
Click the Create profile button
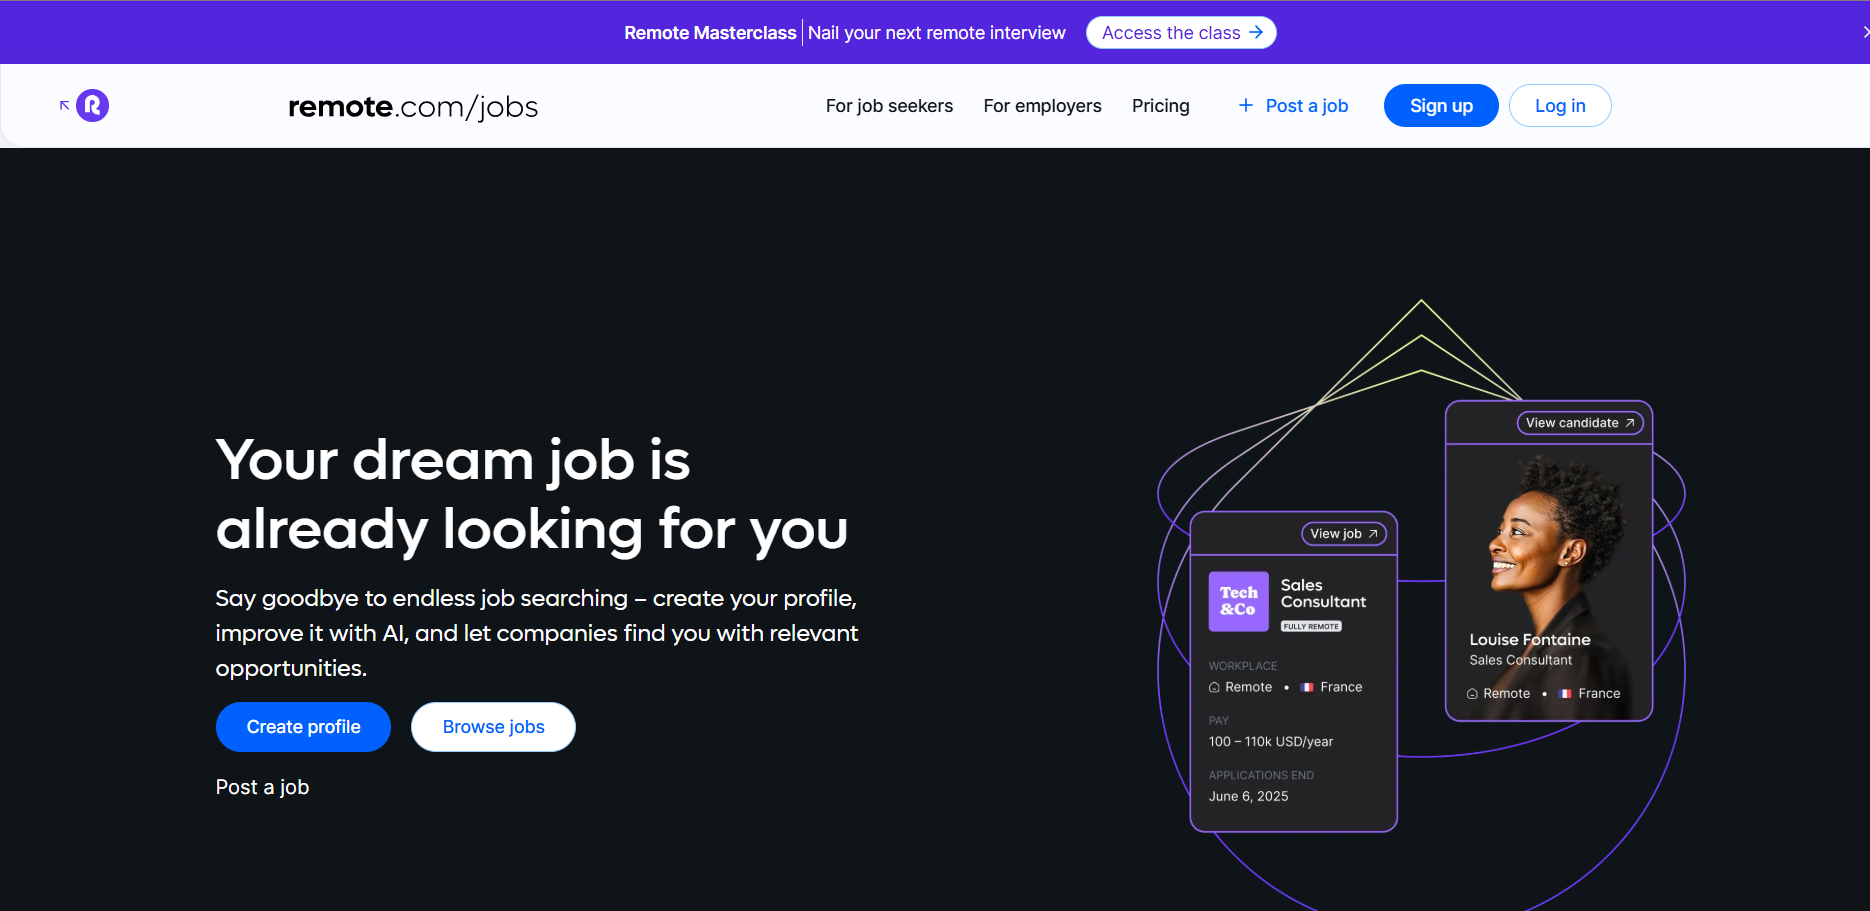tap(303, 727)
